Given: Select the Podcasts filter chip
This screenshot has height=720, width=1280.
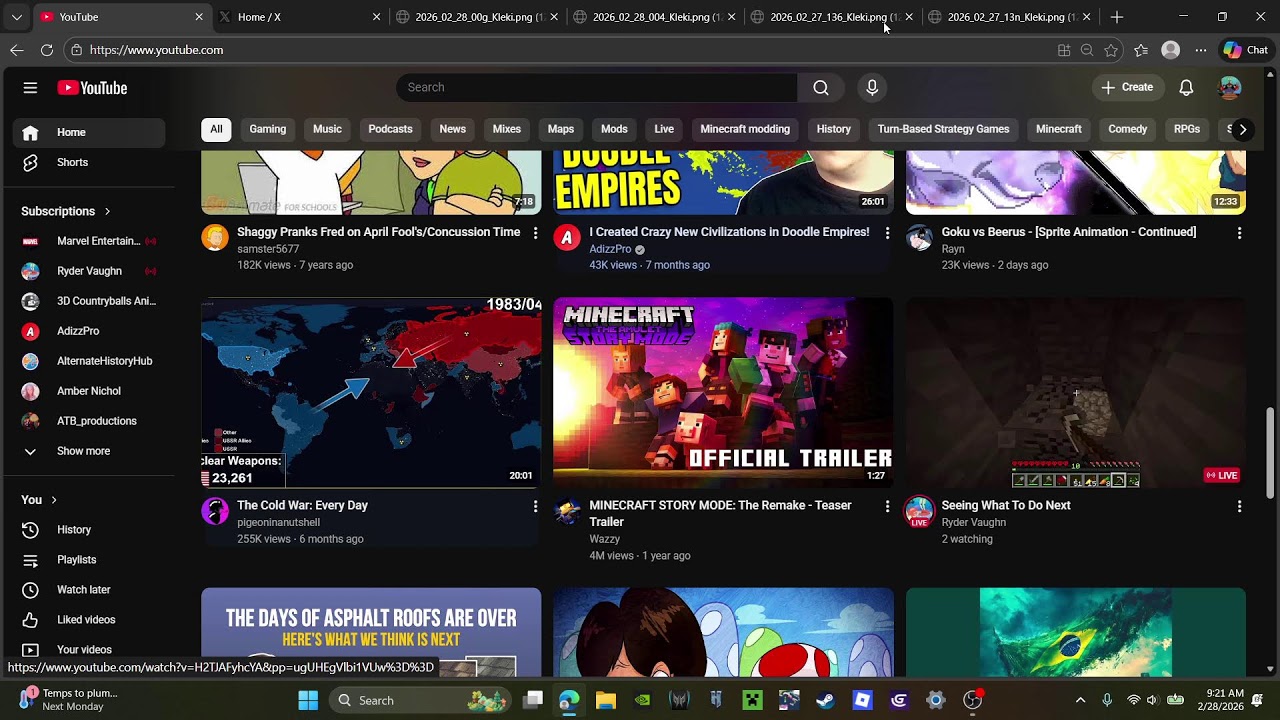Looking at the screenshot, I should (390, 129).
